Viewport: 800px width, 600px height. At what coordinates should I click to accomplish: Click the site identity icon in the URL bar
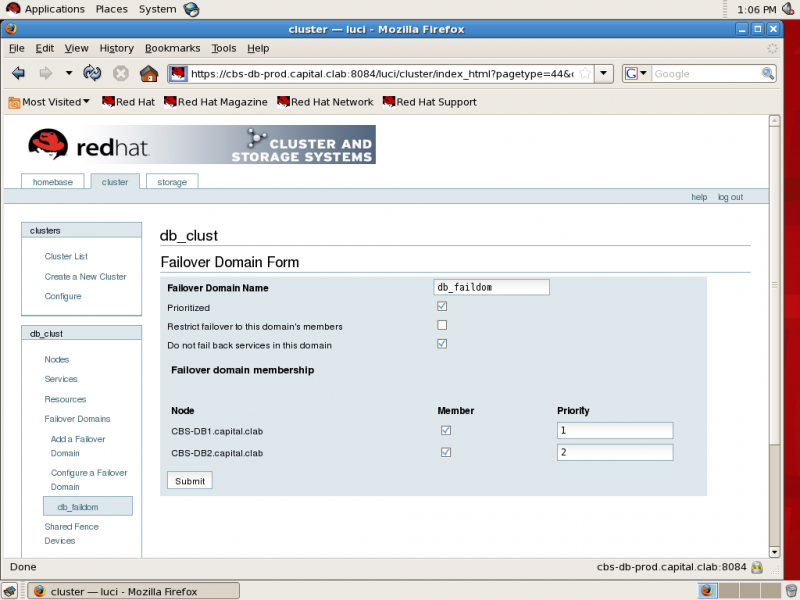point(178,74)
